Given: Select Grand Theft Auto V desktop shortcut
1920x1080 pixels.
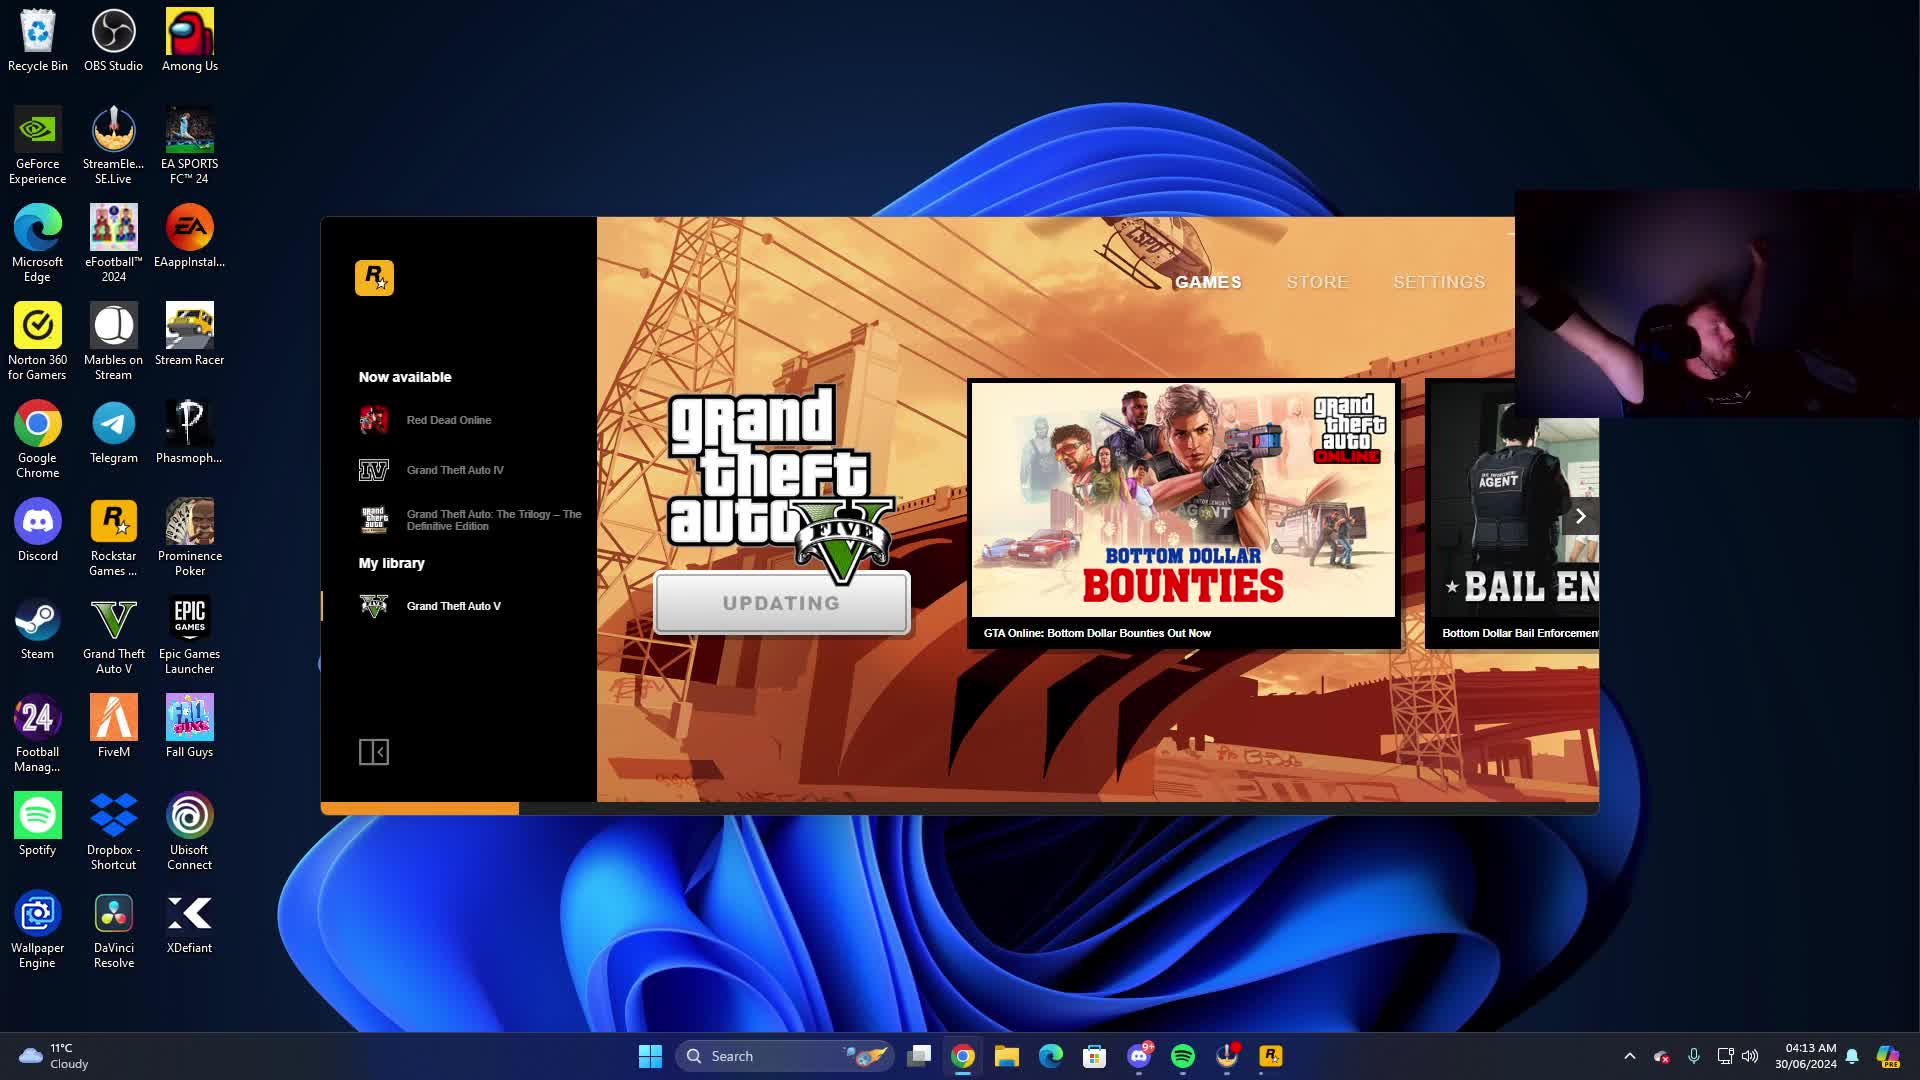Looking at the screenshot, I should coord(113,636).
